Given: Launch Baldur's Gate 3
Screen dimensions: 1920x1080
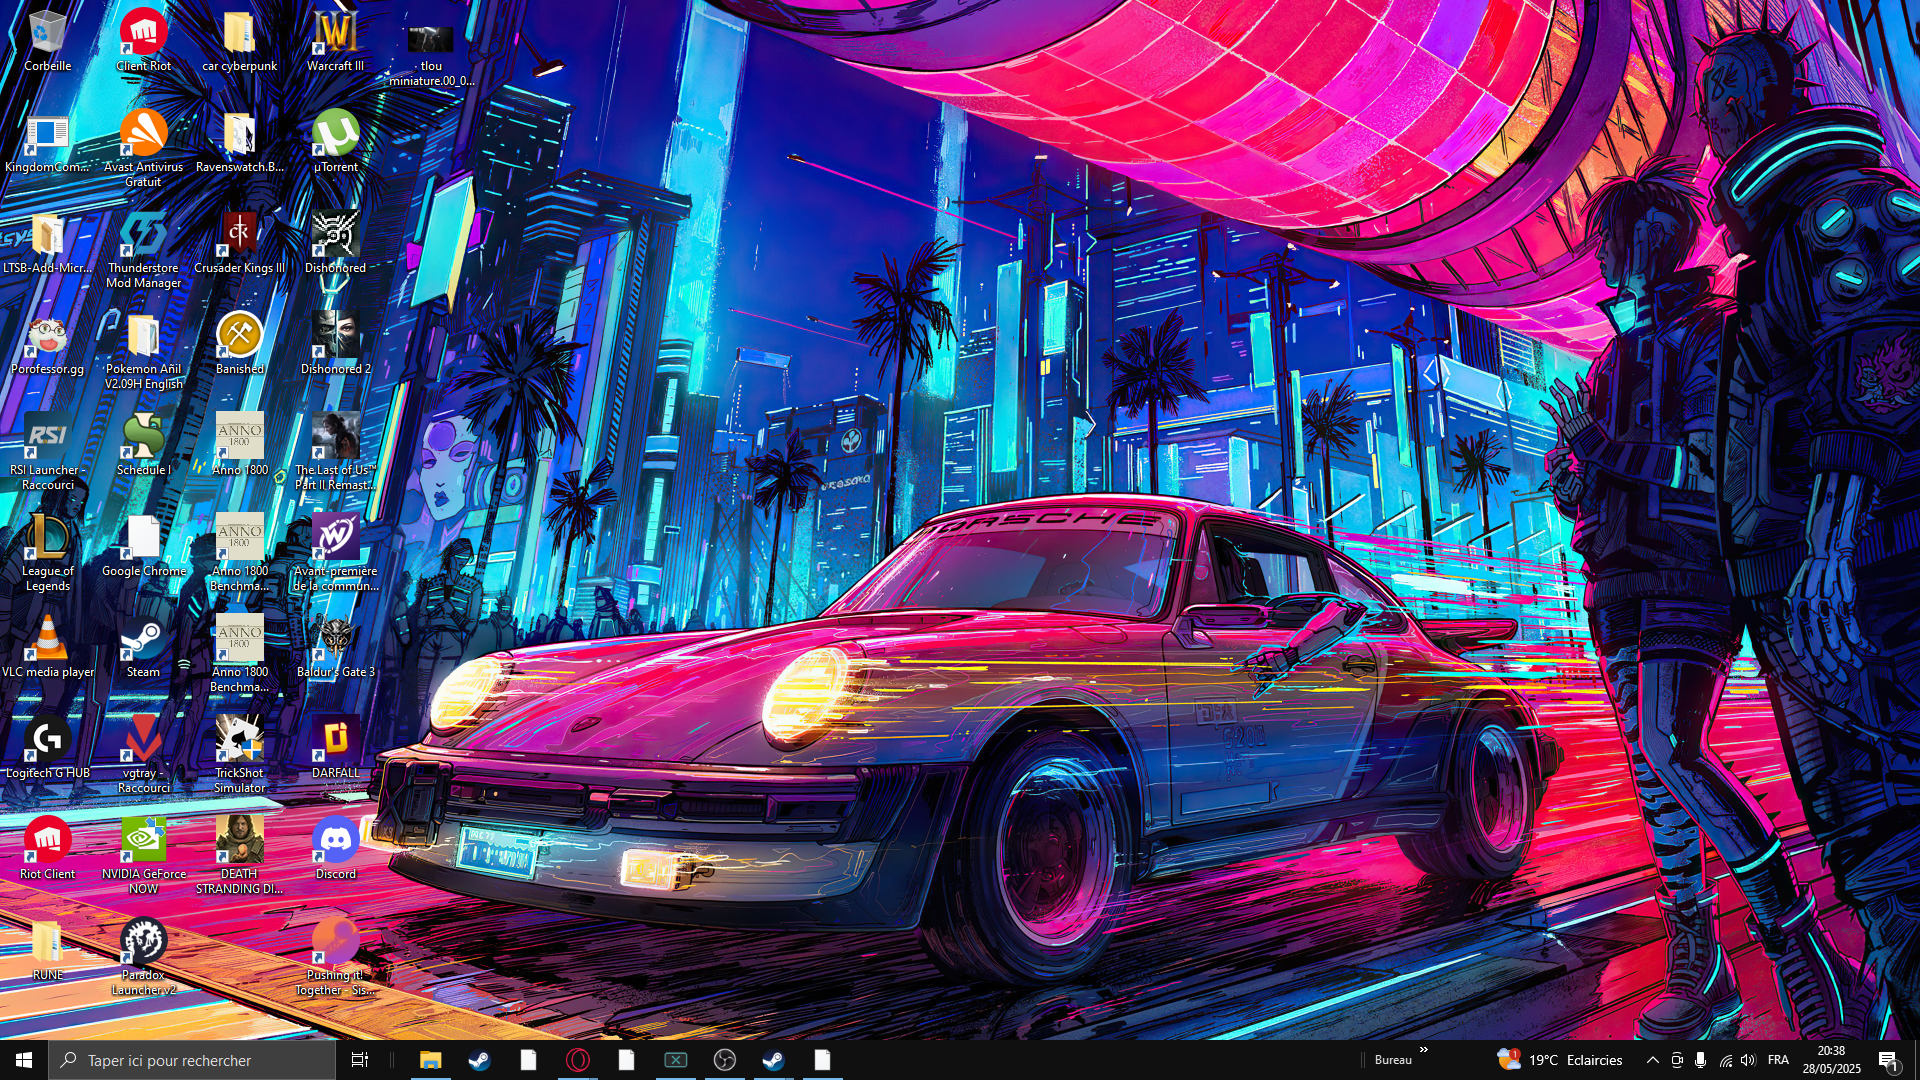Looking at the screenshot, I should (335, 647).
